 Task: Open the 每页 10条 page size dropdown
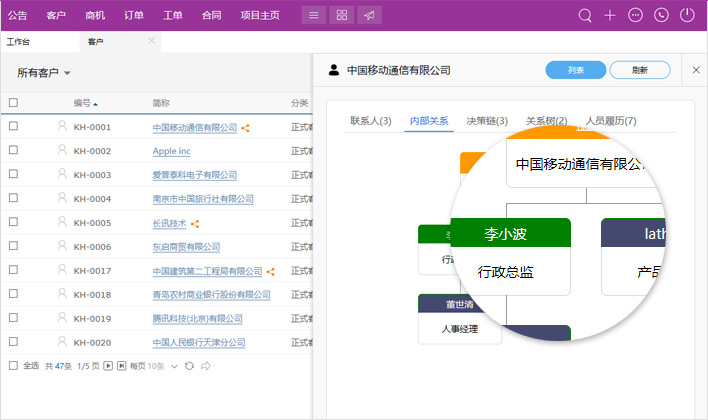point(154,366)
